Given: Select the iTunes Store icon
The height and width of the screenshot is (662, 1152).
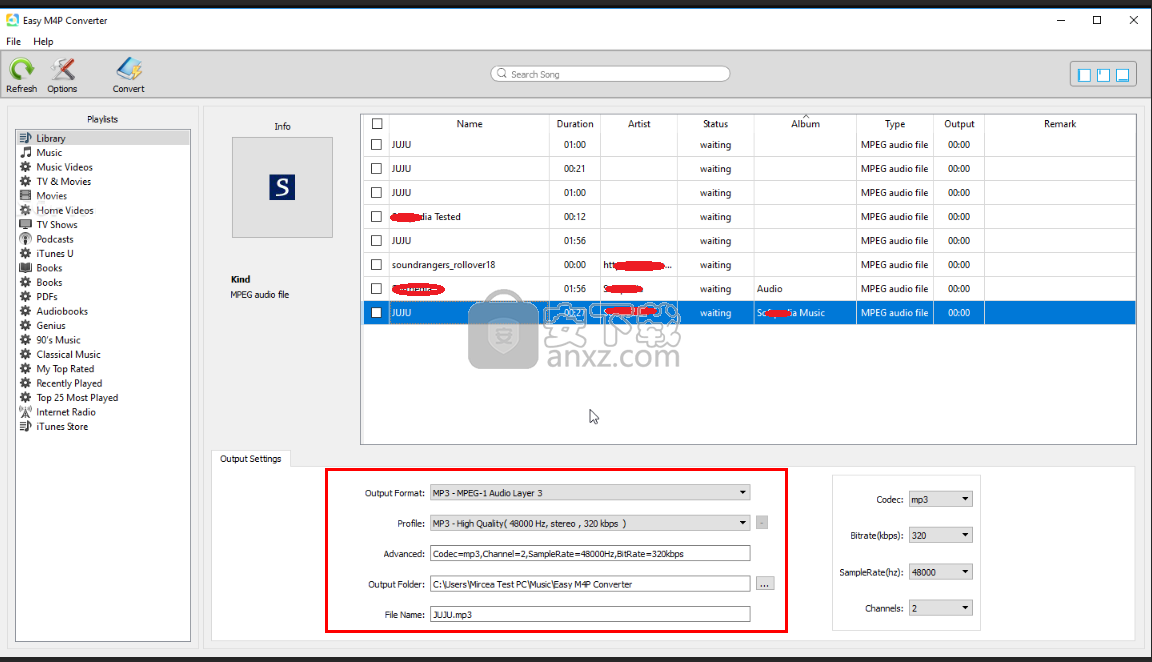Looking at the screenshot, I should coord(26,426).
